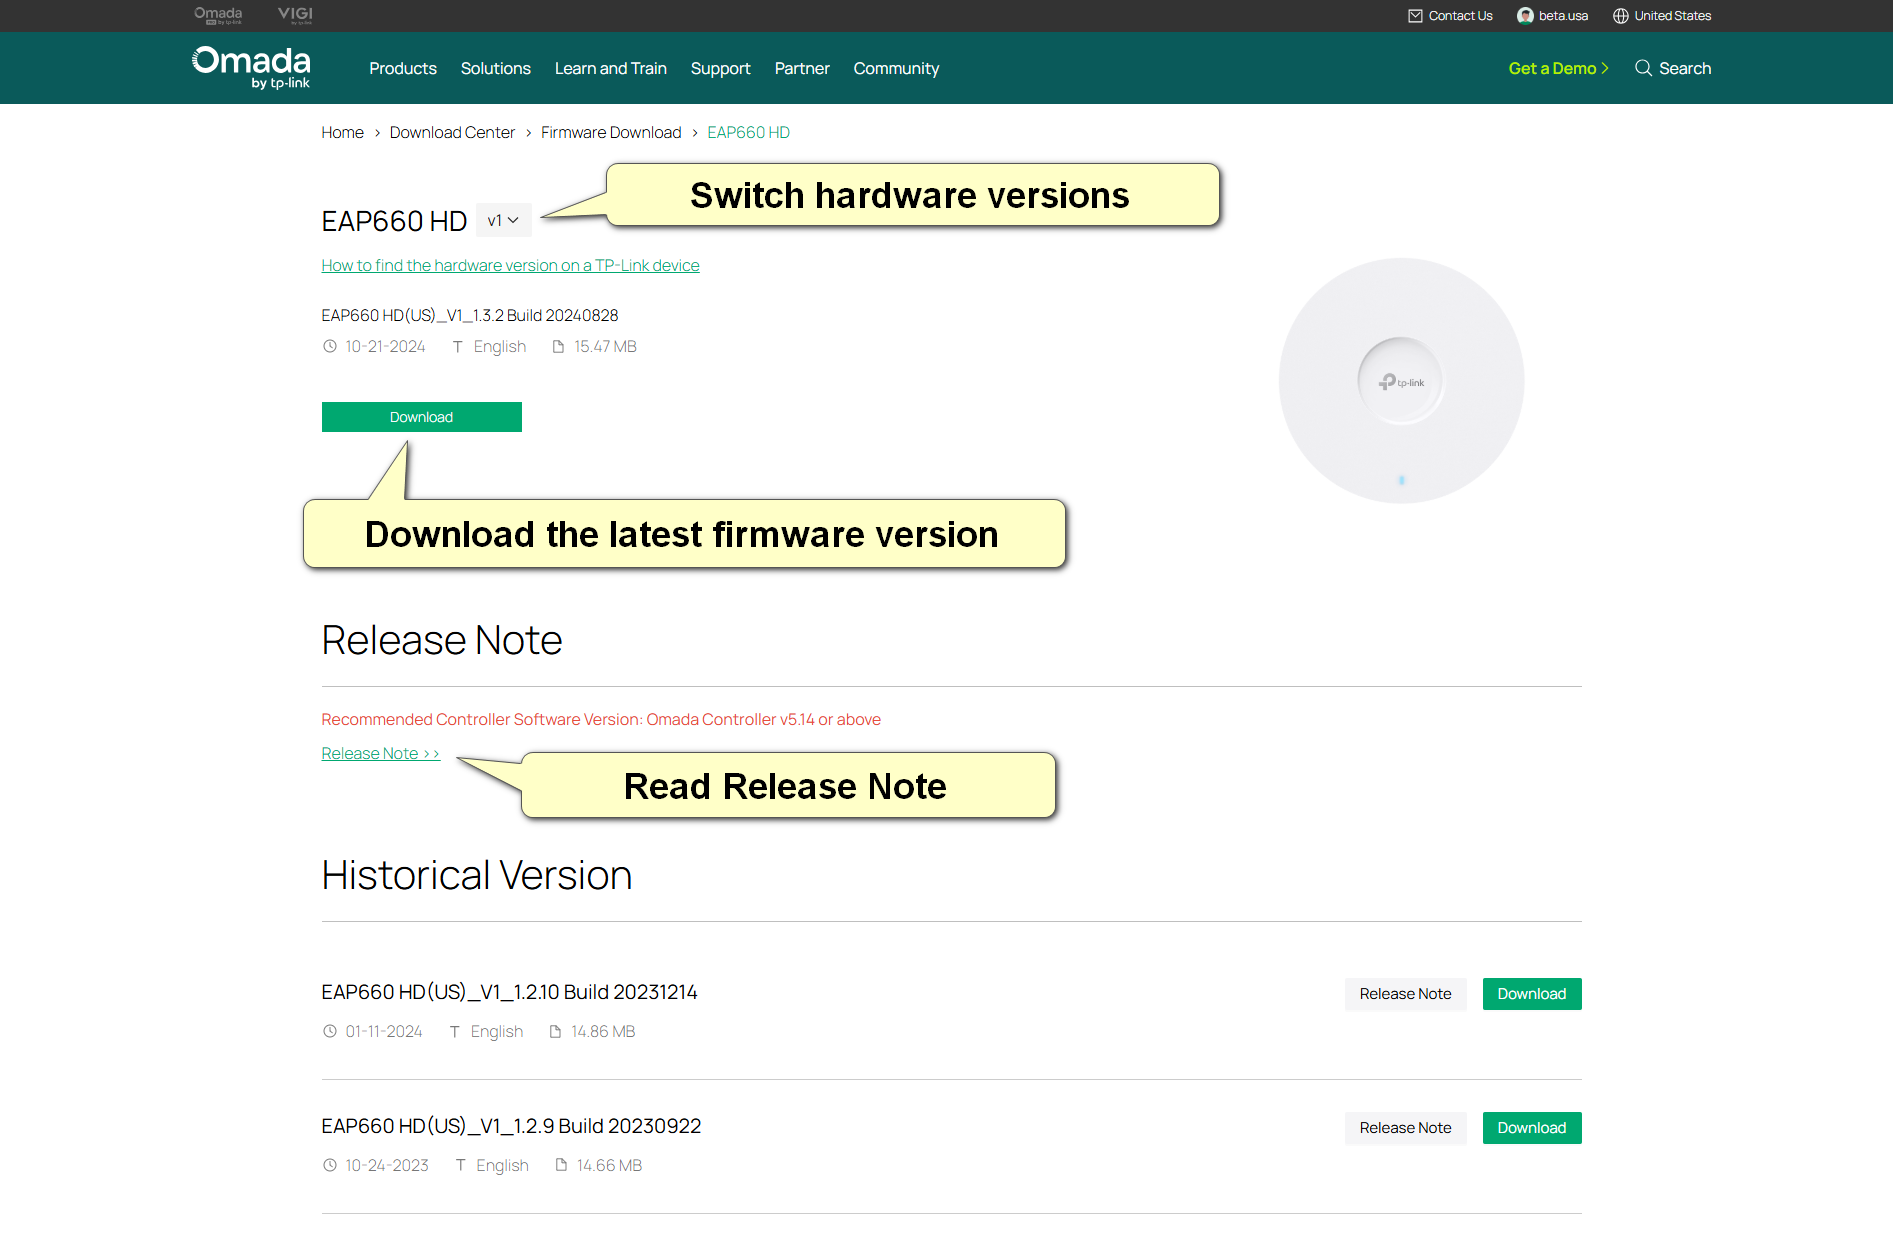The image size is (1893, 1241).
Task: Click the EAP660 HD product image
Action: click(x=1401, y=381)
